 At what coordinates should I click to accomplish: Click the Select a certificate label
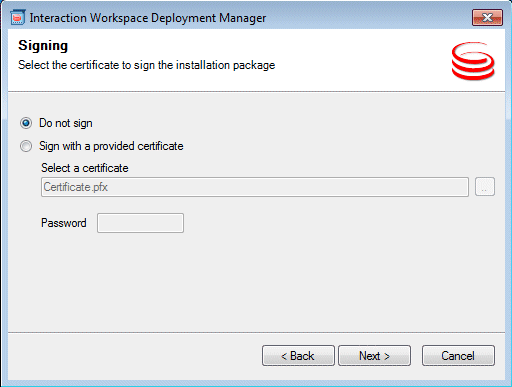[85, 168]
